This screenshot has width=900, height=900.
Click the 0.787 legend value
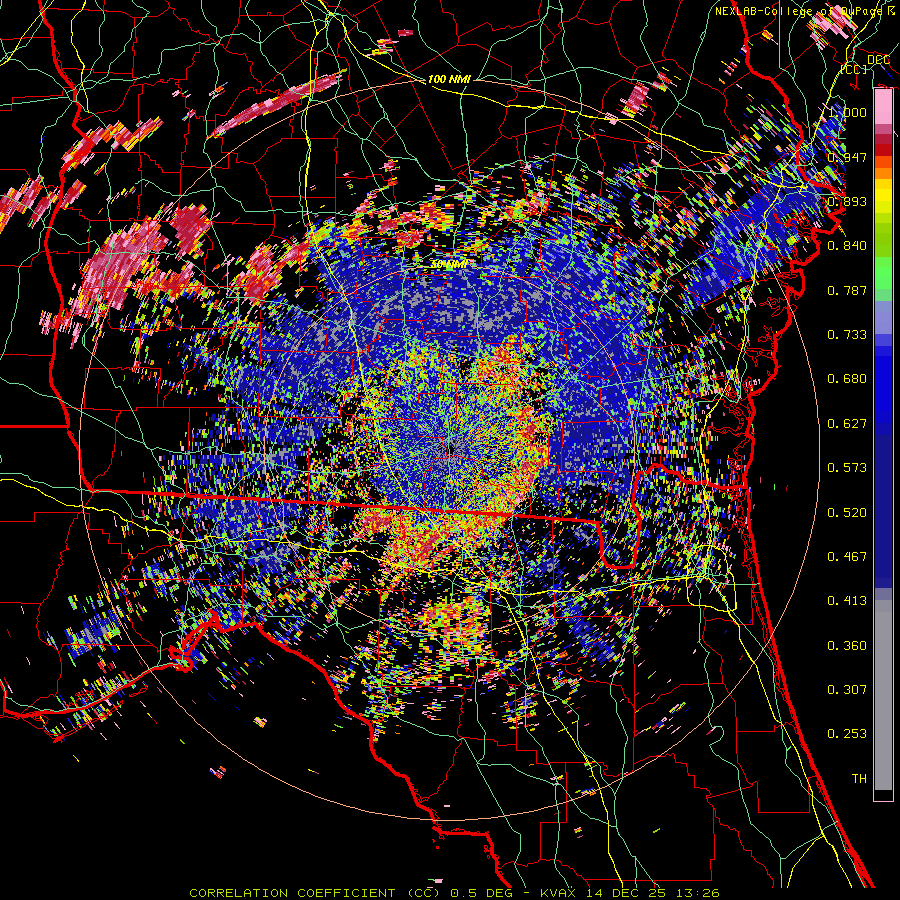tap(847, 290)
